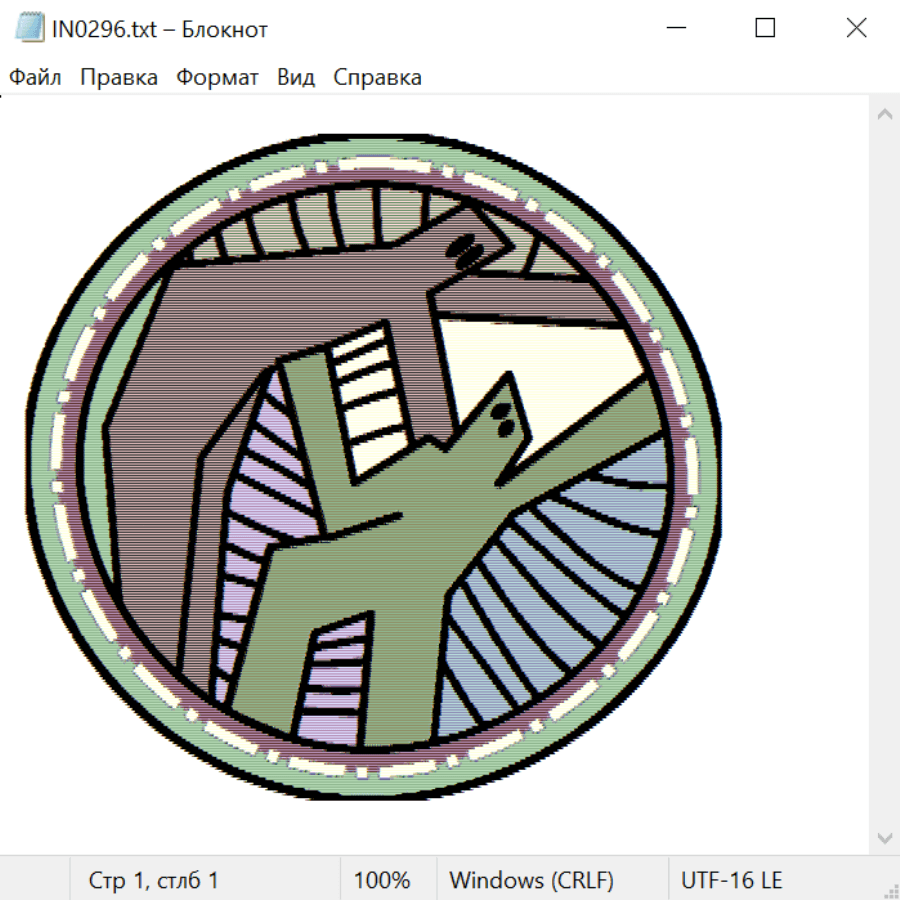
Task: Click the Notepad icon in the title bar
Action: pos(29,29)
